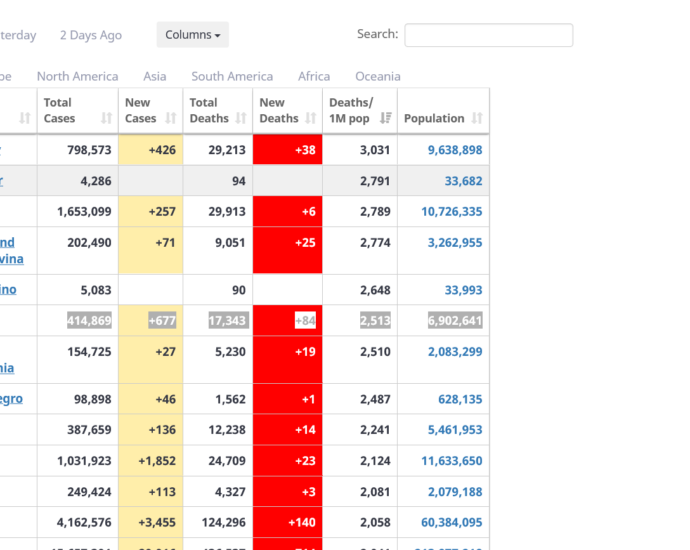Viewport: 690px width, 550px height.
Task: Open the South America tab
Action: click(x=232, y=77)
